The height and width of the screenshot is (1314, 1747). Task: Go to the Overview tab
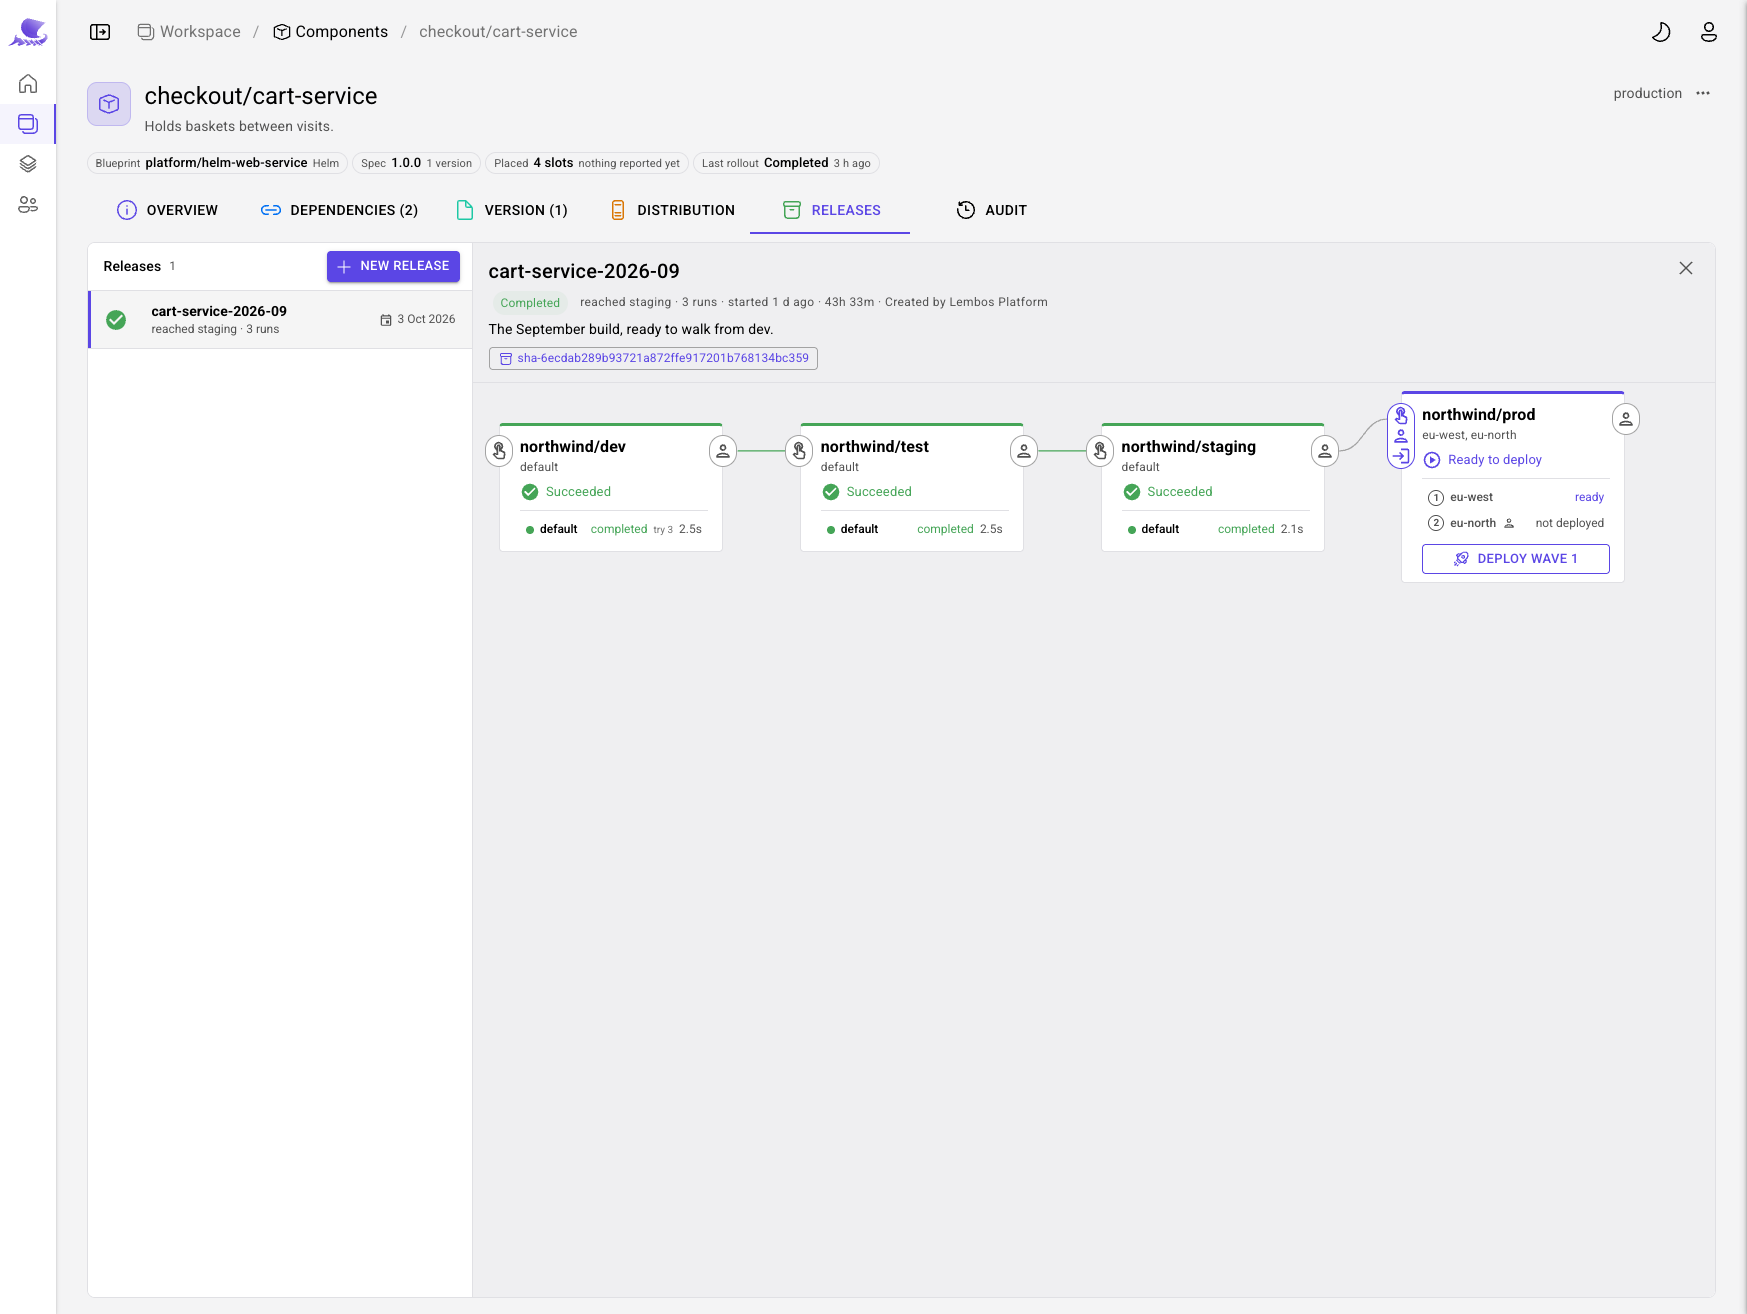tap(167, 210)
